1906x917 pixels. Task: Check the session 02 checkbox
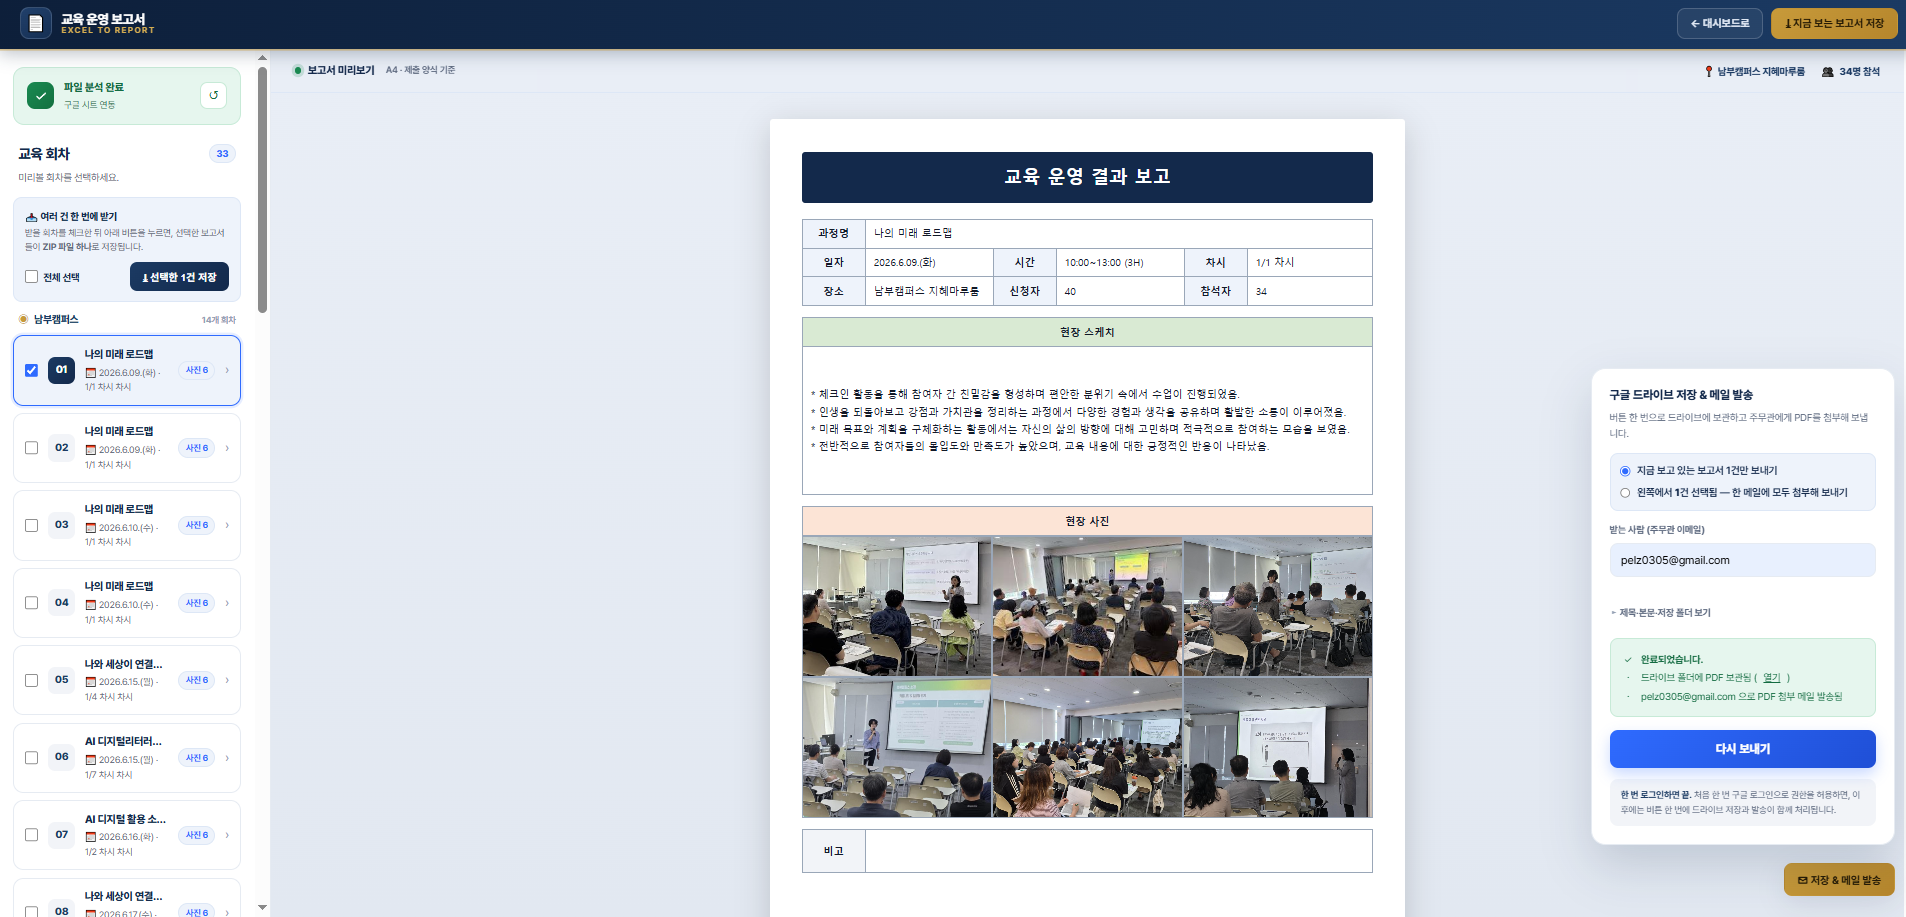pos(31,448)
